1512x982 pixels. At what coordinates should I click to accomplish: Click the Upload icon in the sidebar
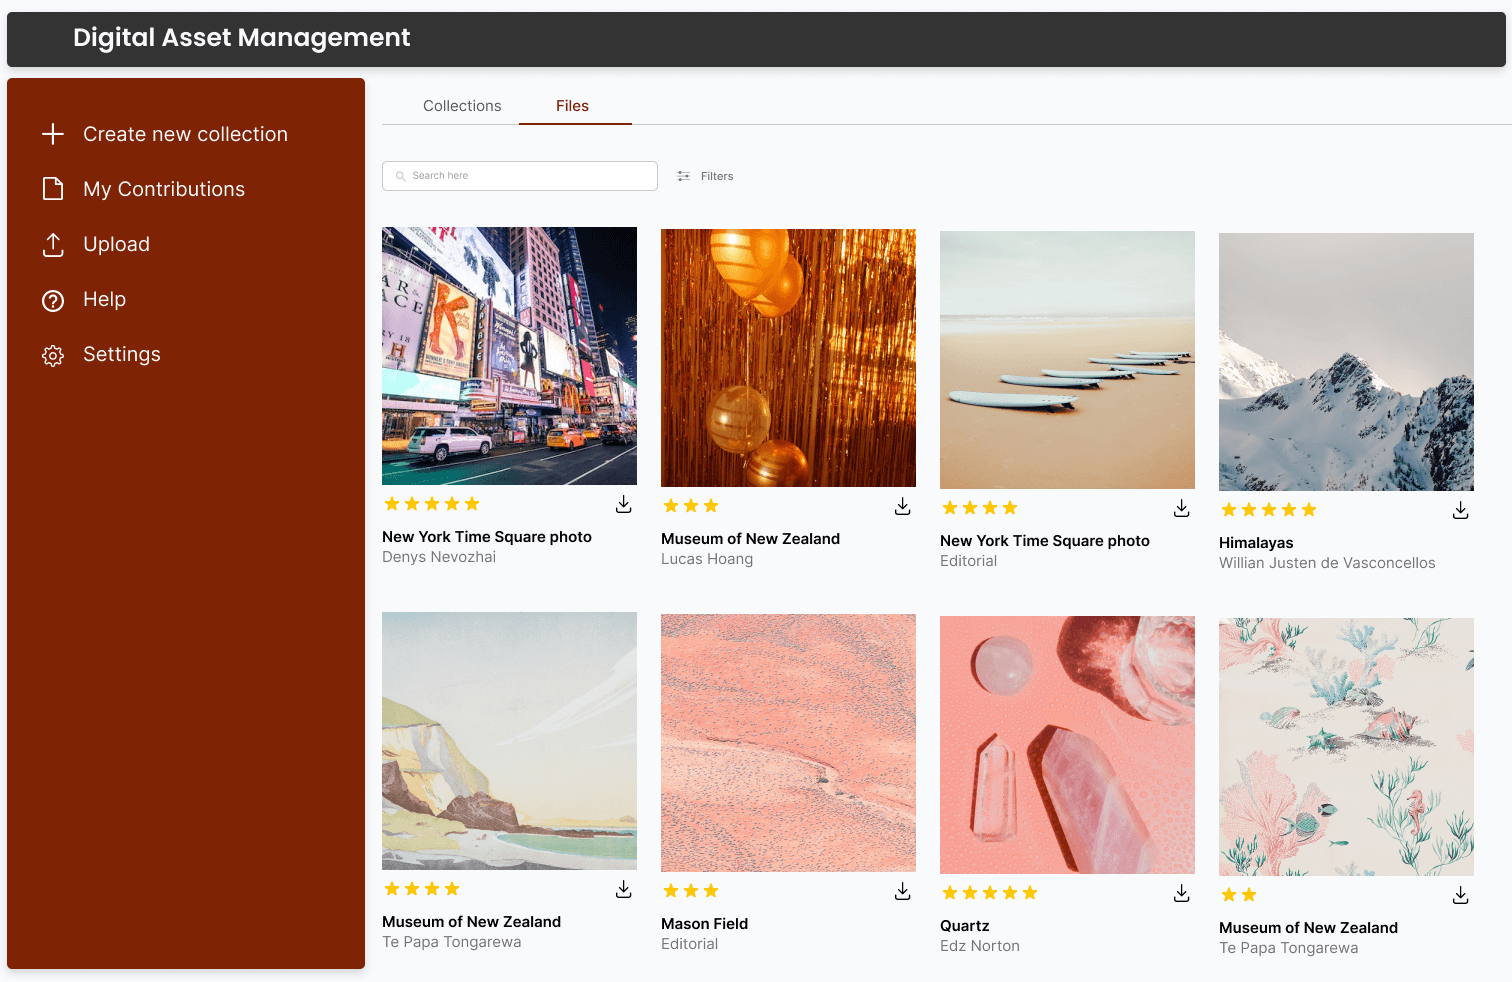click(52, 244)
